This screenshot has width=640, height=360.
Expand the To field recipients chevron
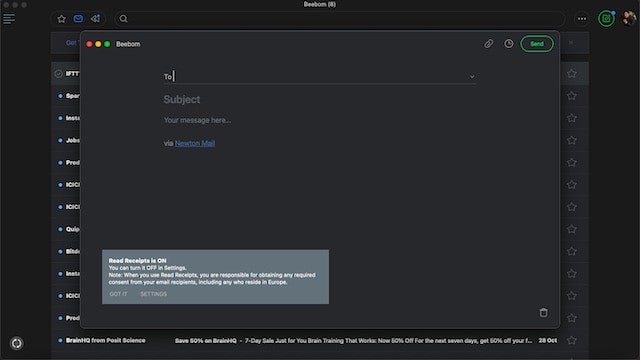(x=472, y=77)
